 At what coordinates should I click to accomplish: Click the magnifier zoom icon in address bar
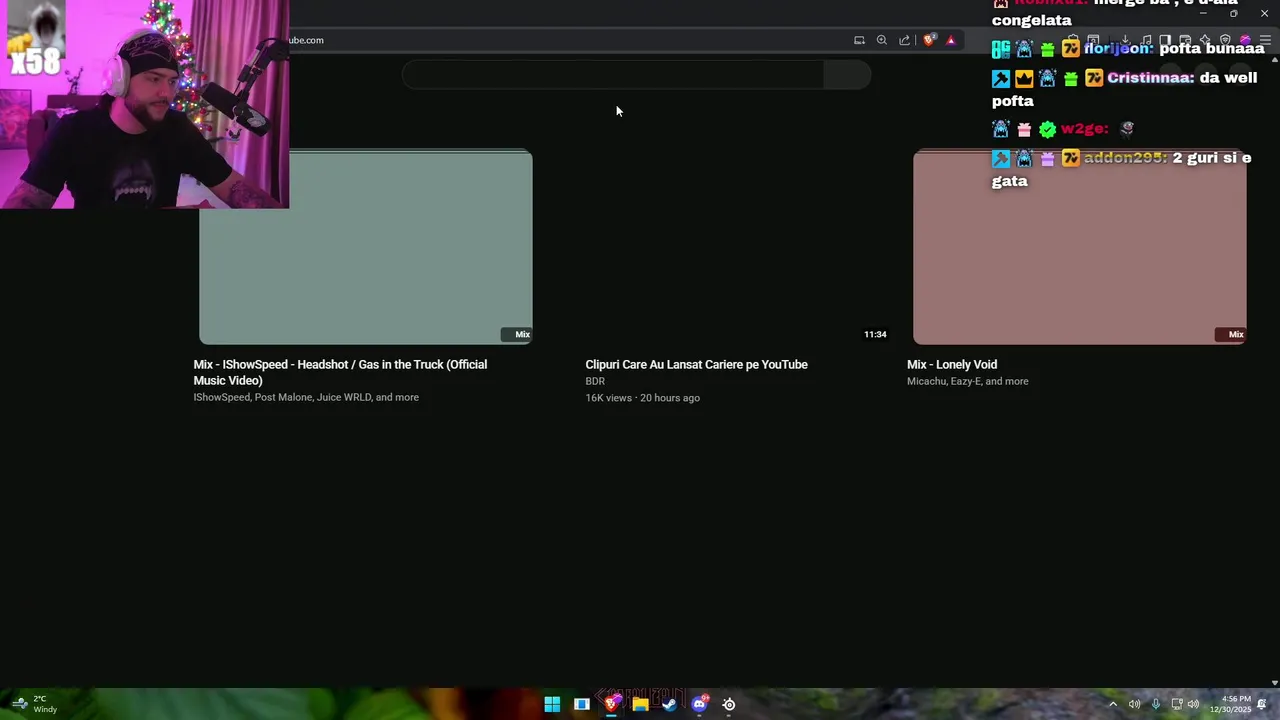point(882,40)
